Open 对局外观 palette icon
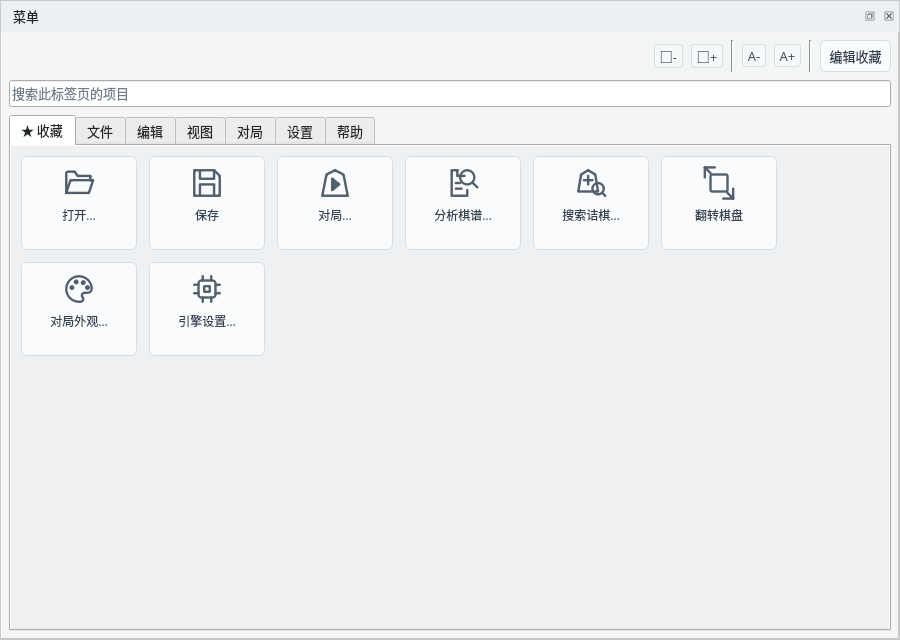900x640 pixels. coord(79,309)
